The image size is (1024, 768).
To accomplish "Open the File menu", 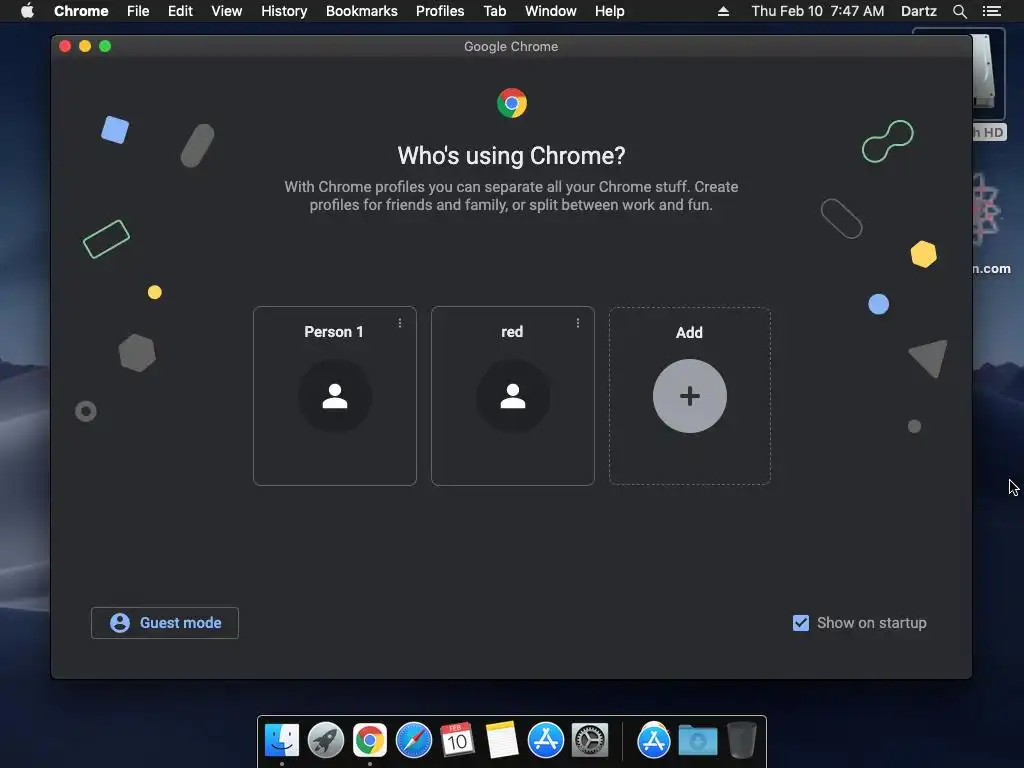I will [x=138, y=11].
